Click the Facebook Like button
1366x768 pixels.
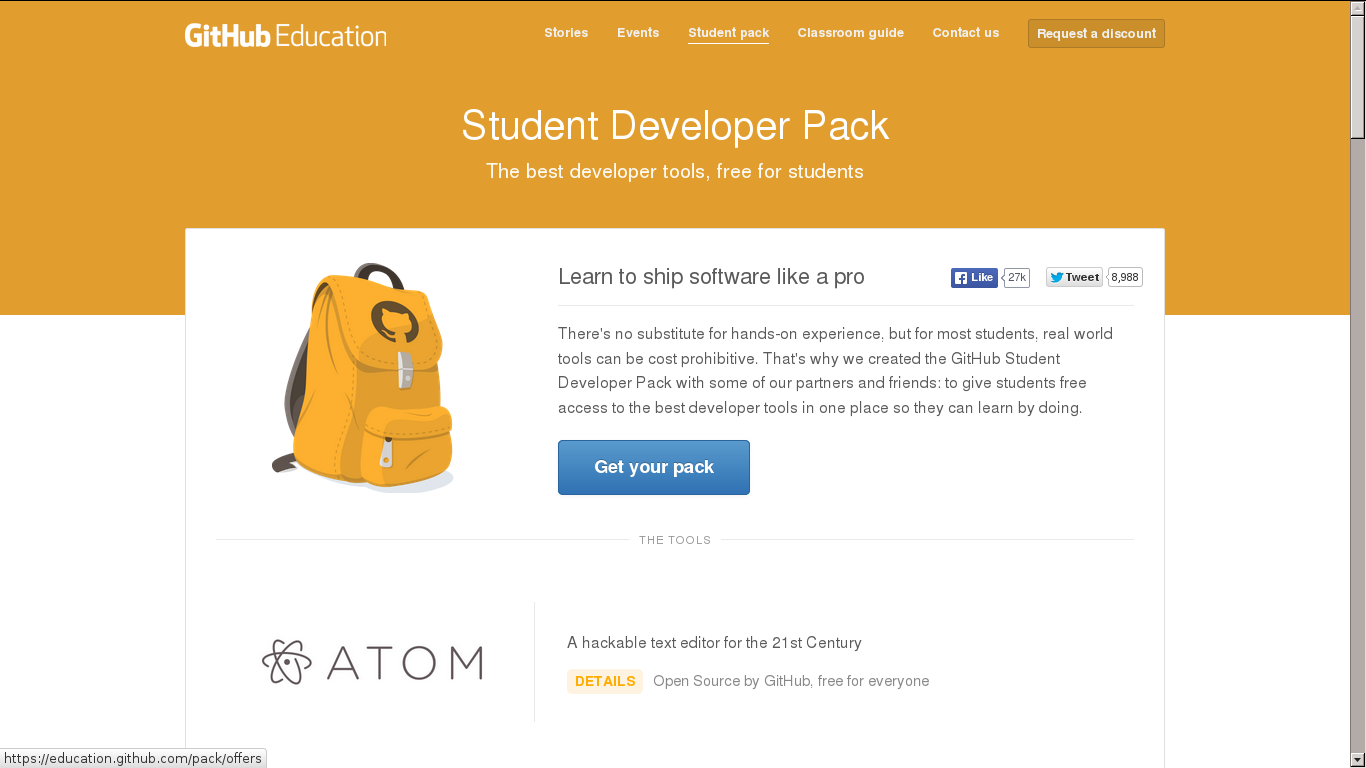(x=974, y=278)
